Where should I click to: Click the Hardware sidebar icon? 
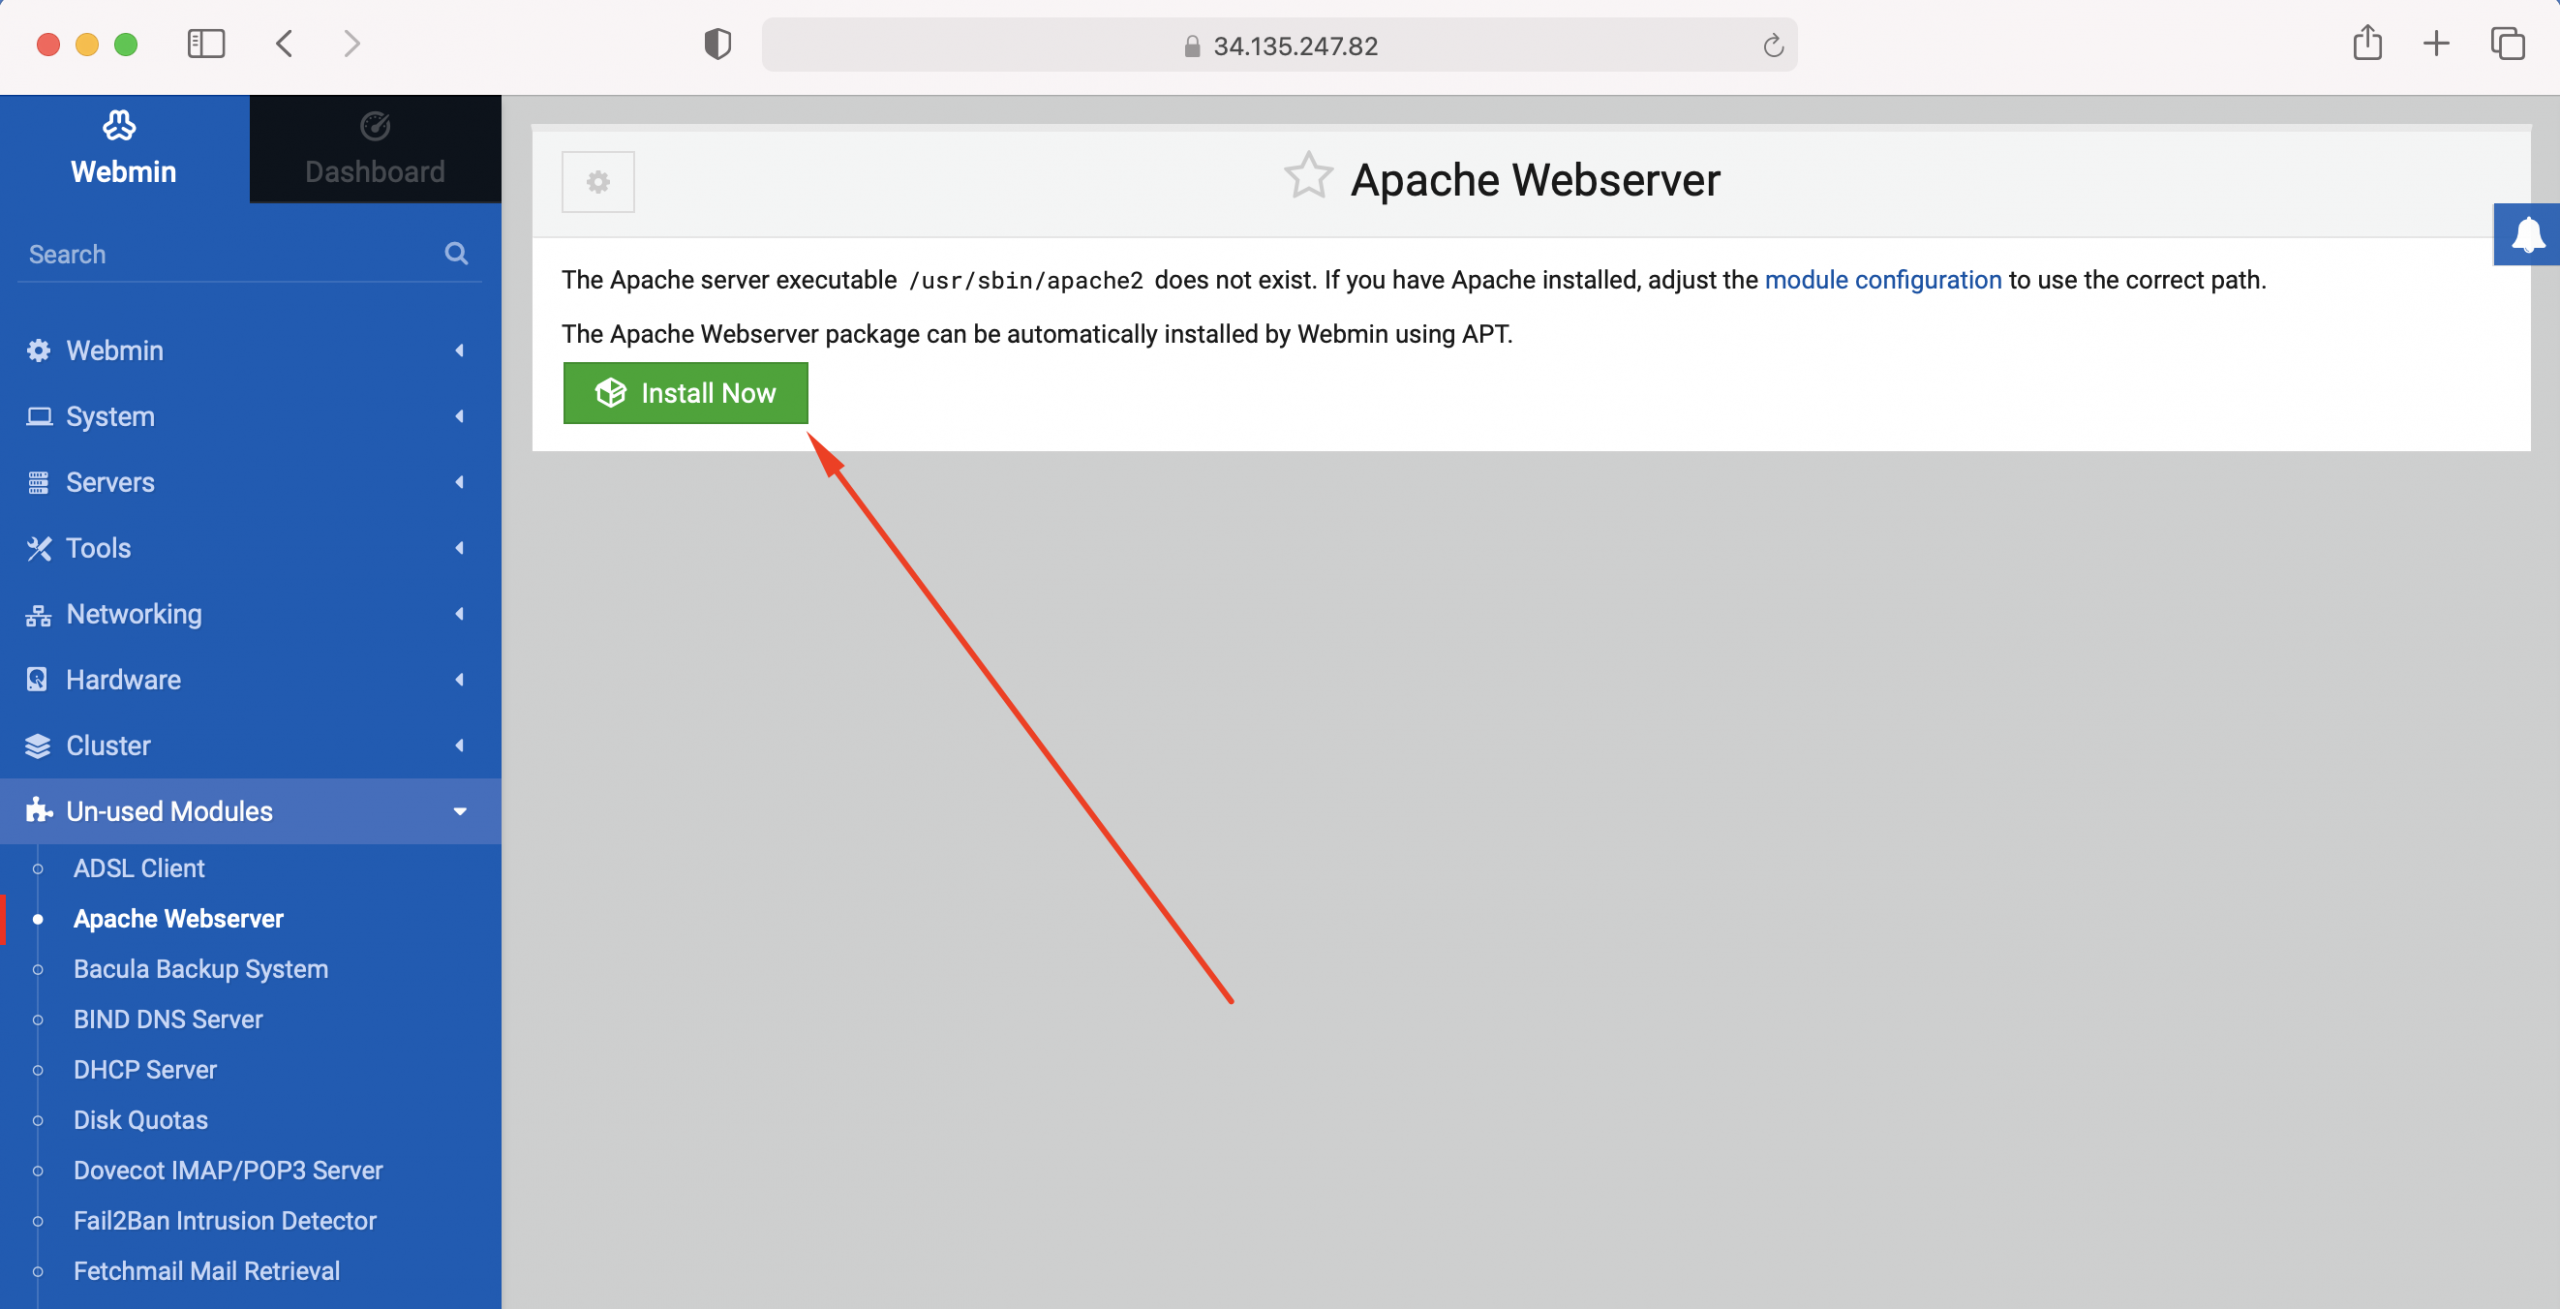point(37,680)
